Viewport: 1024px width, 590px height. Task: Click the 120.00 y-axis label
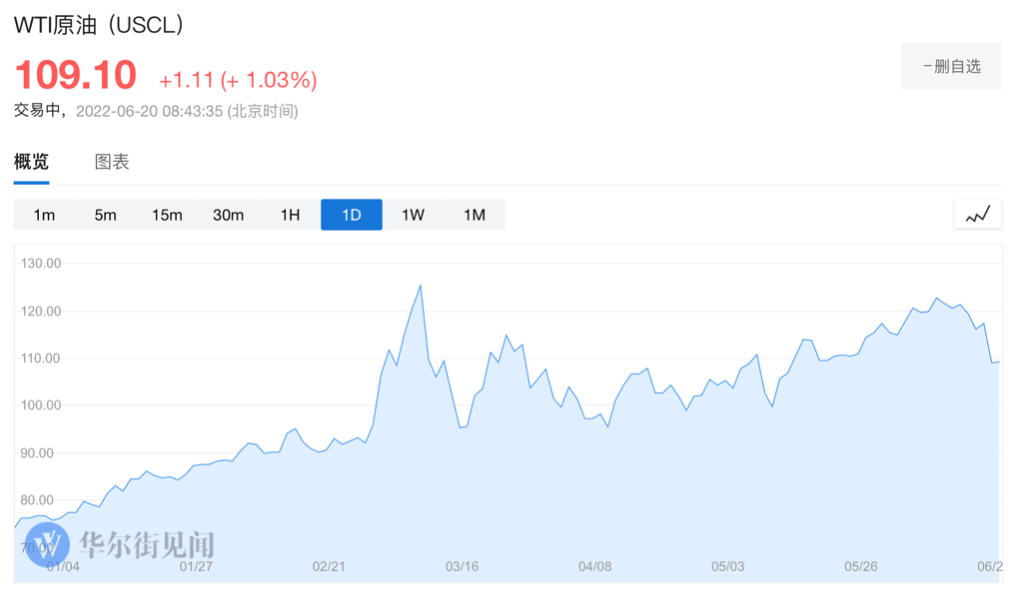[40, 311]
